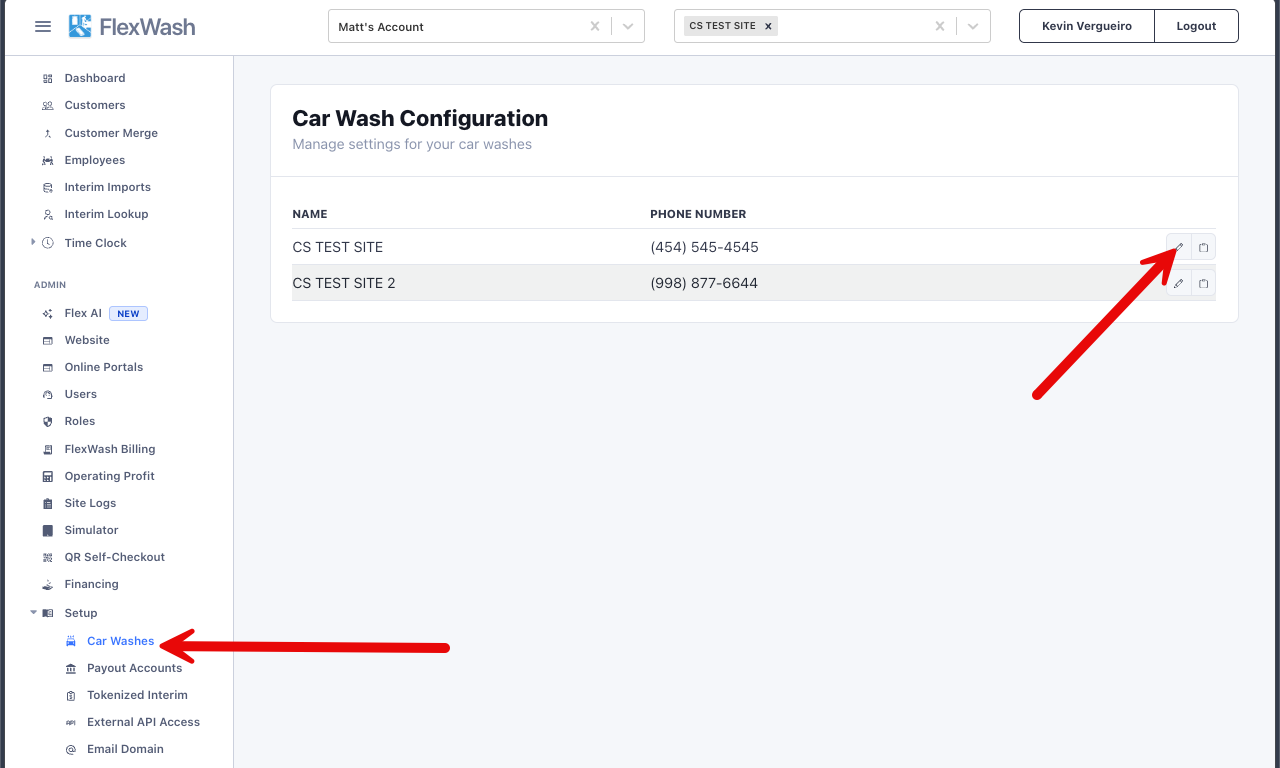Expand the Time Clock section

point(33,242)
